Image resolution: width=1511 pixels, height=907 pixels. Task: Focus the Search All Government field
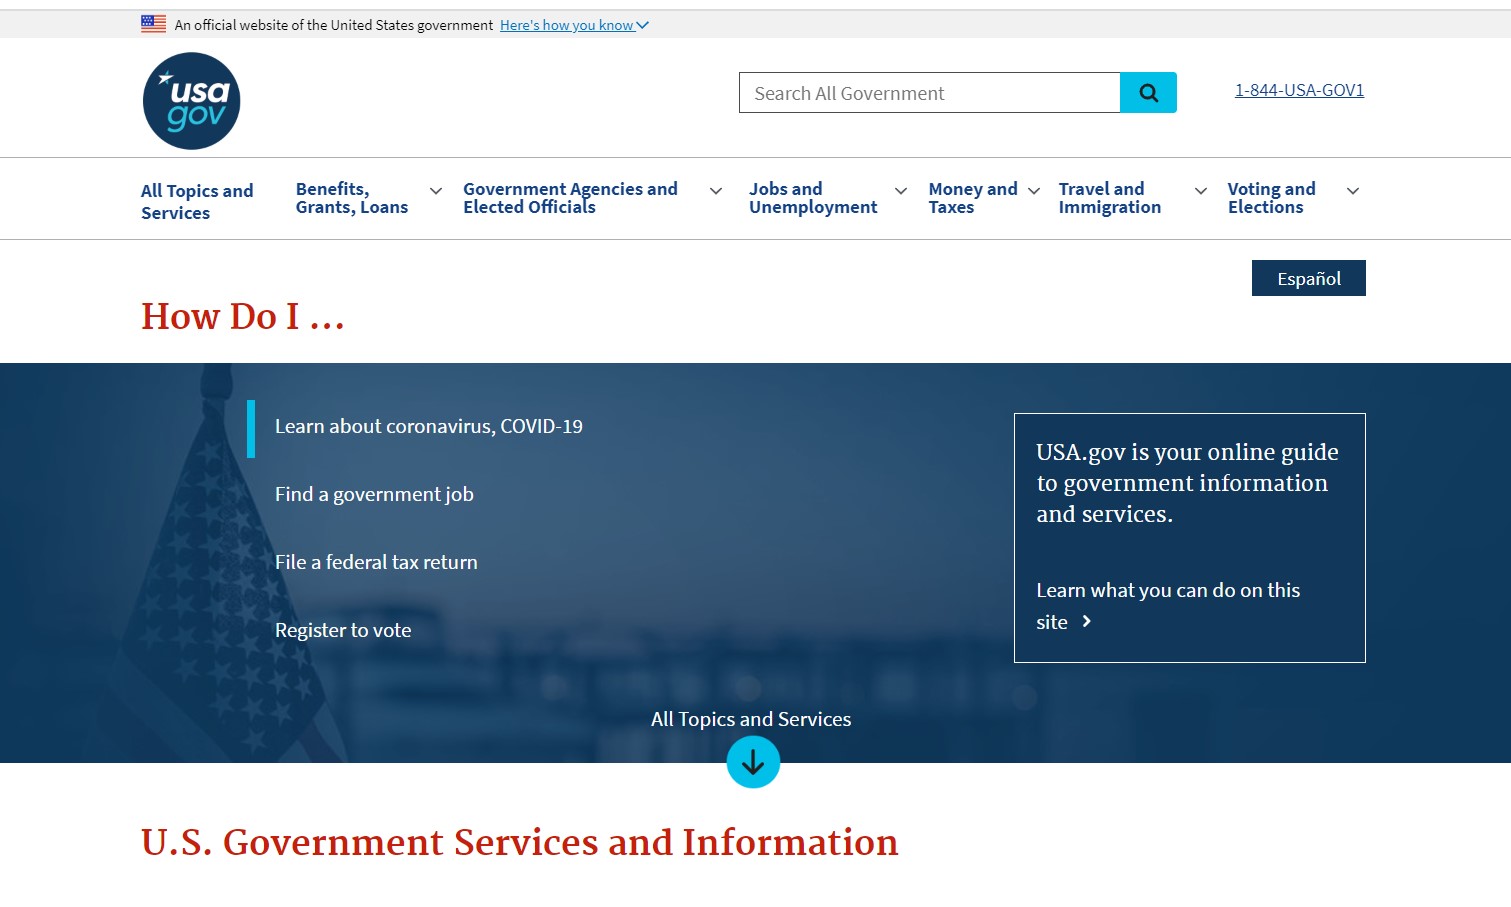929,93
